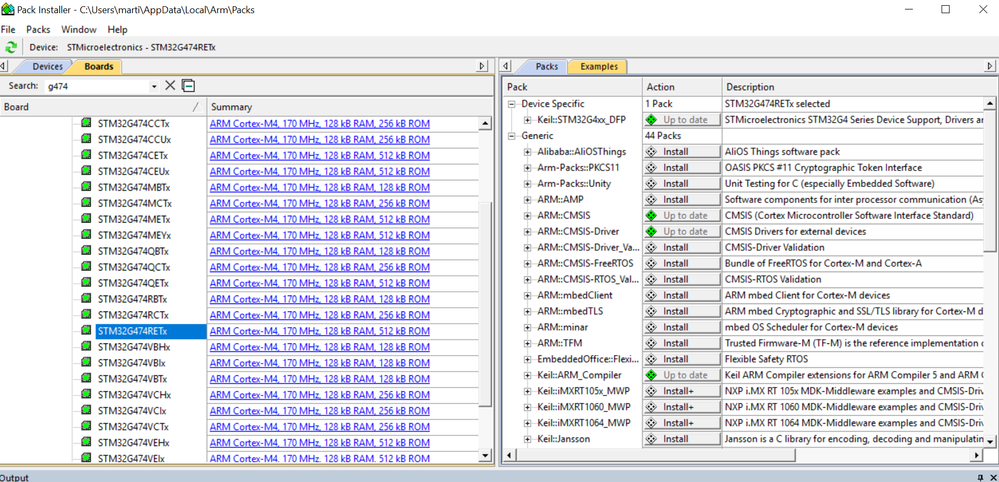Click the green refresh packs icon
Screen dimensions: 999x482
11,47
